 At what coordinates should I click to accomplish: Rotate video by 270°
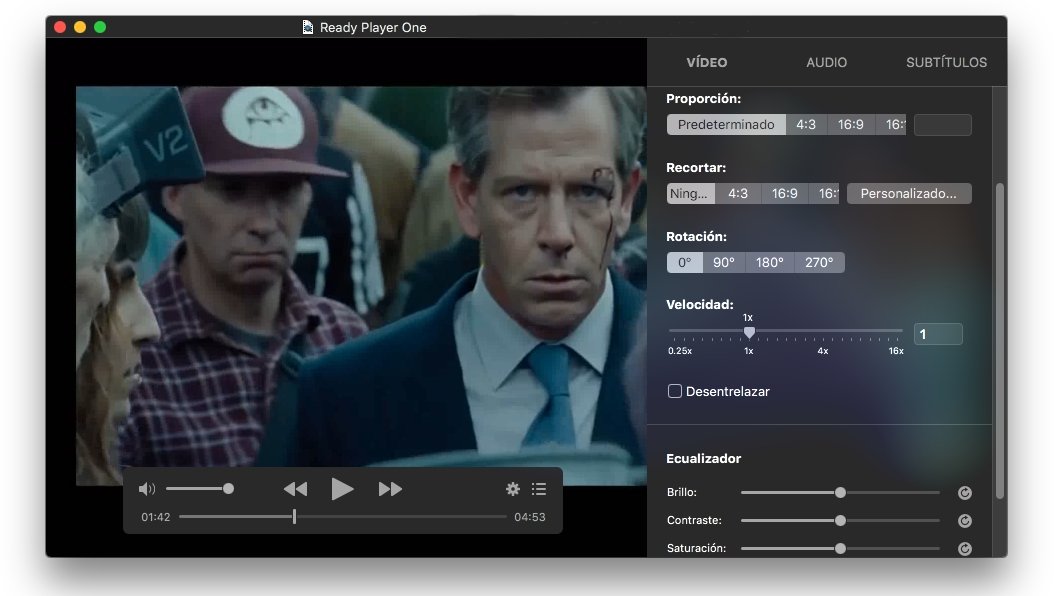[x=819, y=263]
